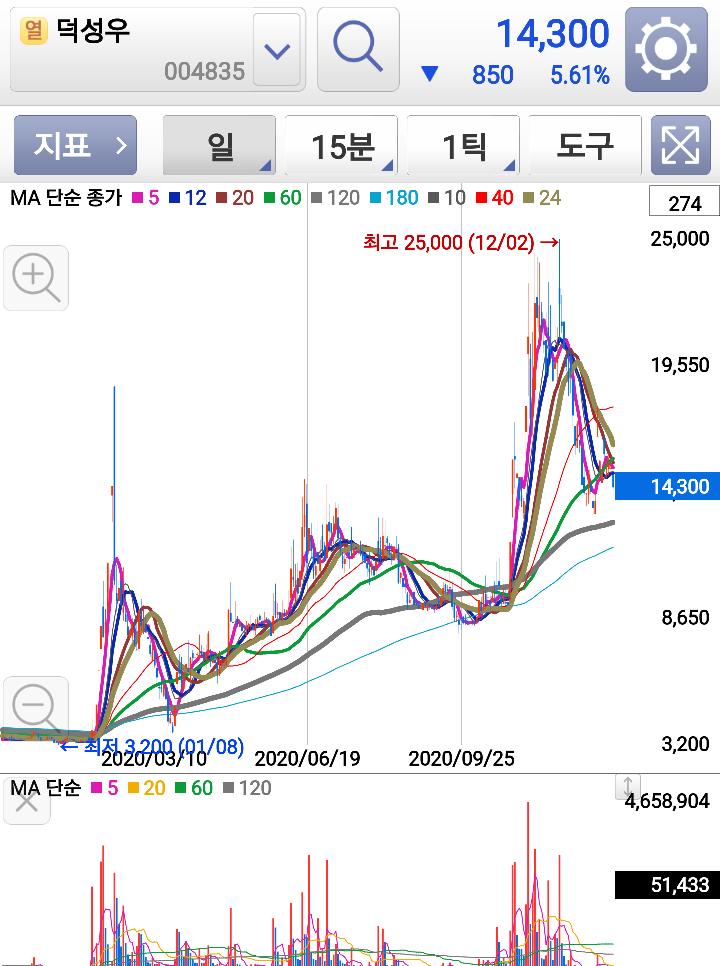Click the 2020/06/19 date label
Screen dimensions: 720x966
pos(307,758)
